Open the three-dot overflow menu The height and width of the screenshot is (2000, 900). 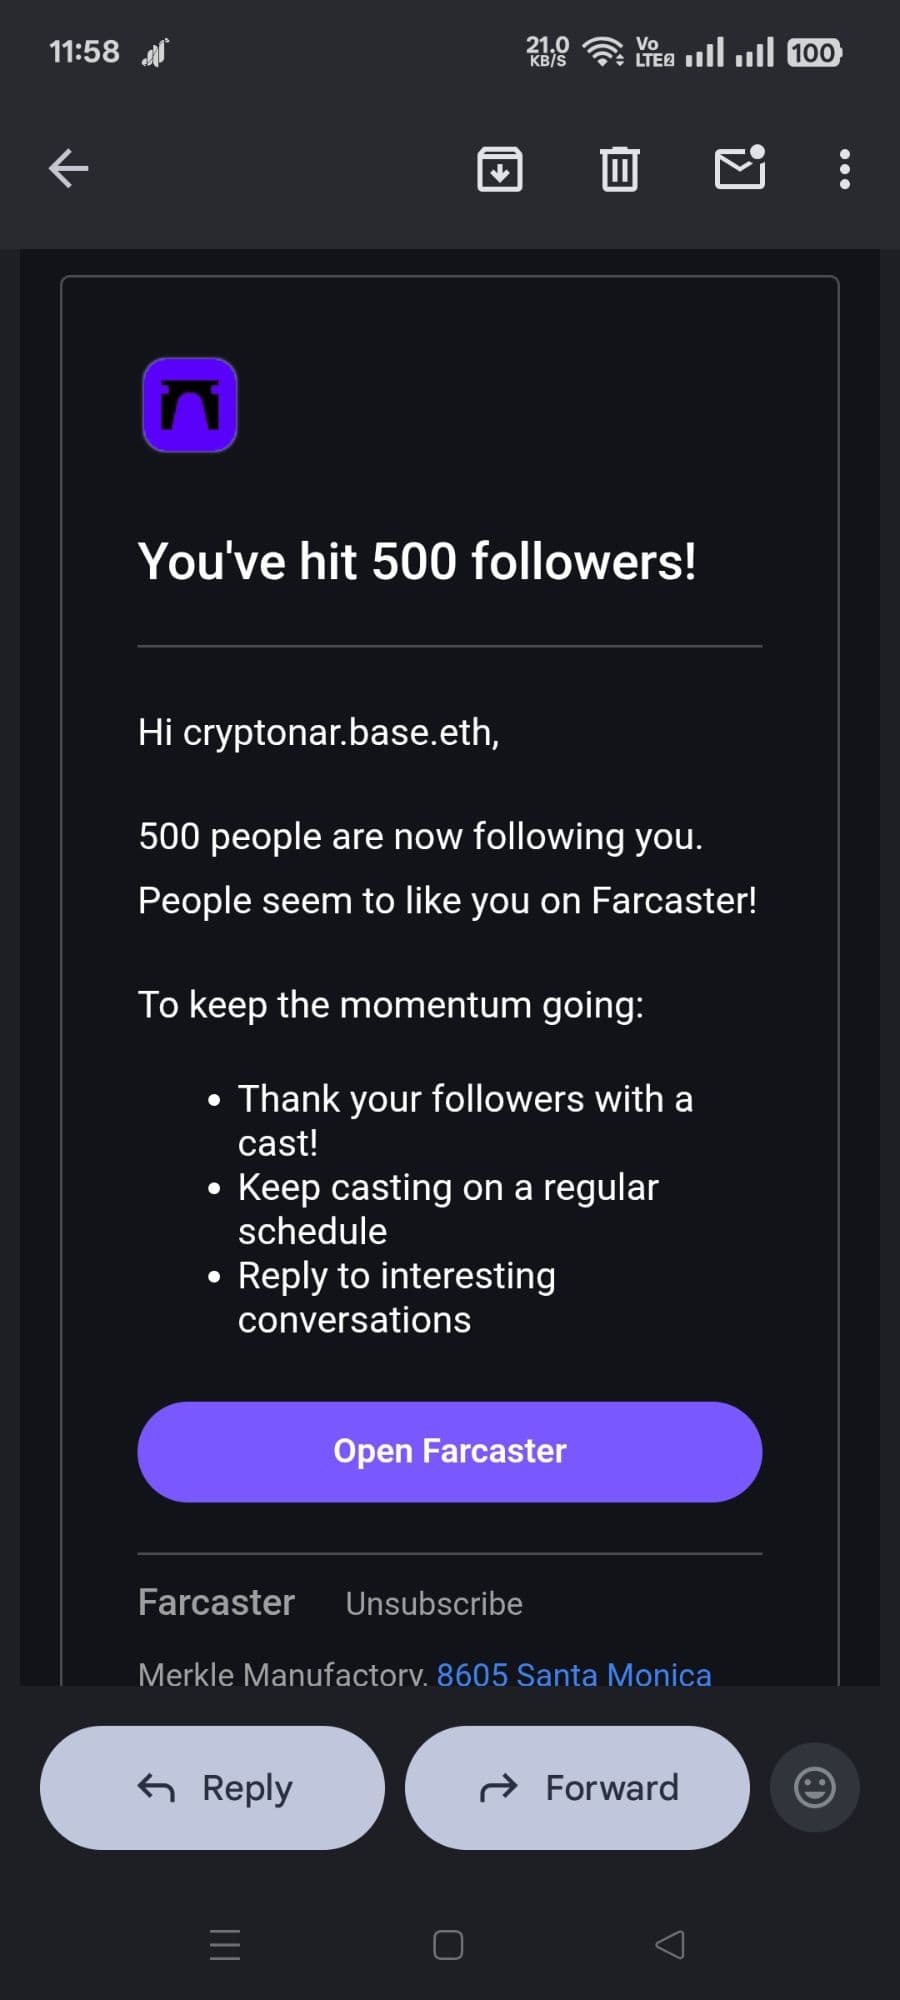pos(845,169)
